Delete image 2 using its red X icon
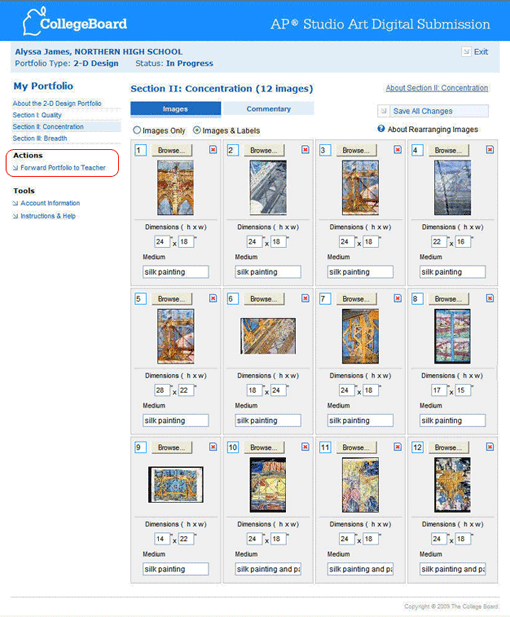The image size is (510, 617). pos(305,150)
